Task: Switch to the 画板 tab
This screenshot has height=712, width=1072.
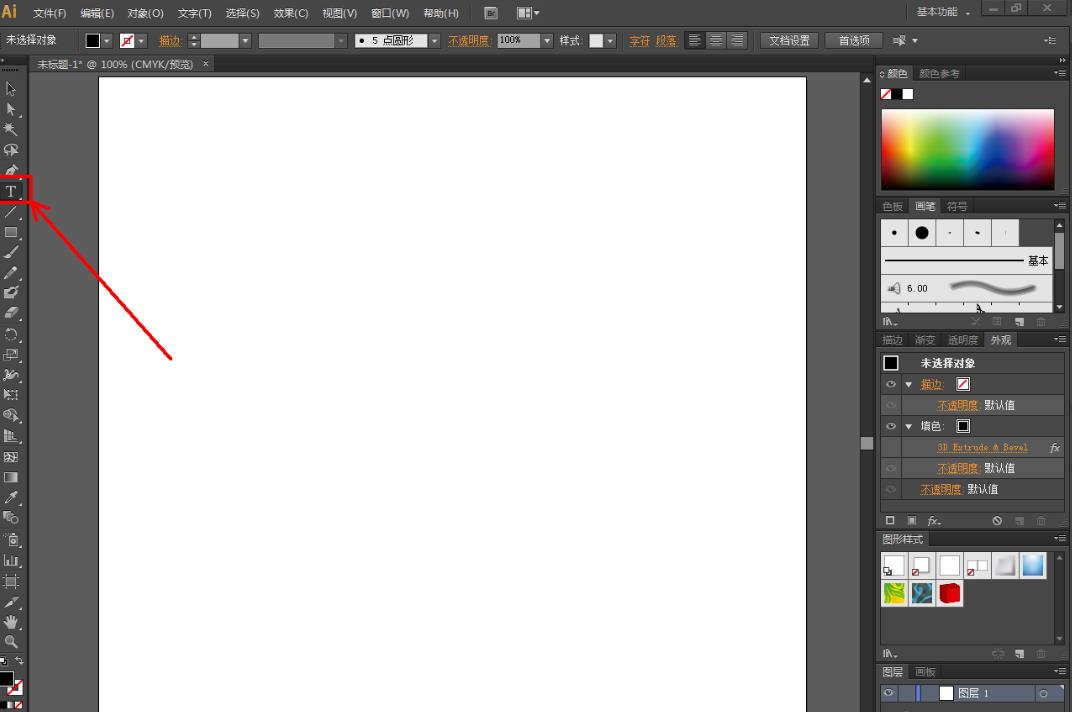Action: (925, 672)
